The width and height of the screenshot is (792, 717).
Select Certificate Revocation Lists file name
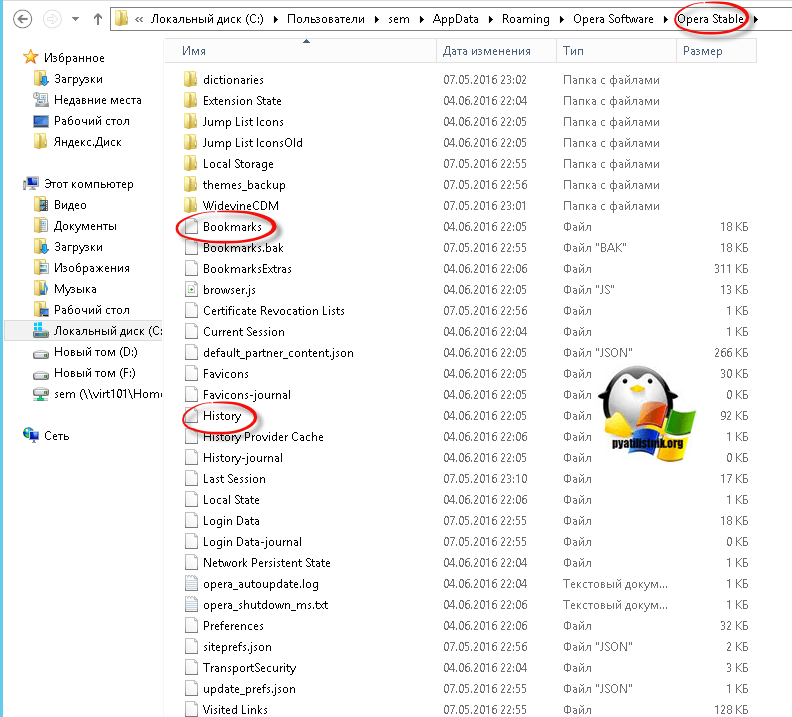274,311
